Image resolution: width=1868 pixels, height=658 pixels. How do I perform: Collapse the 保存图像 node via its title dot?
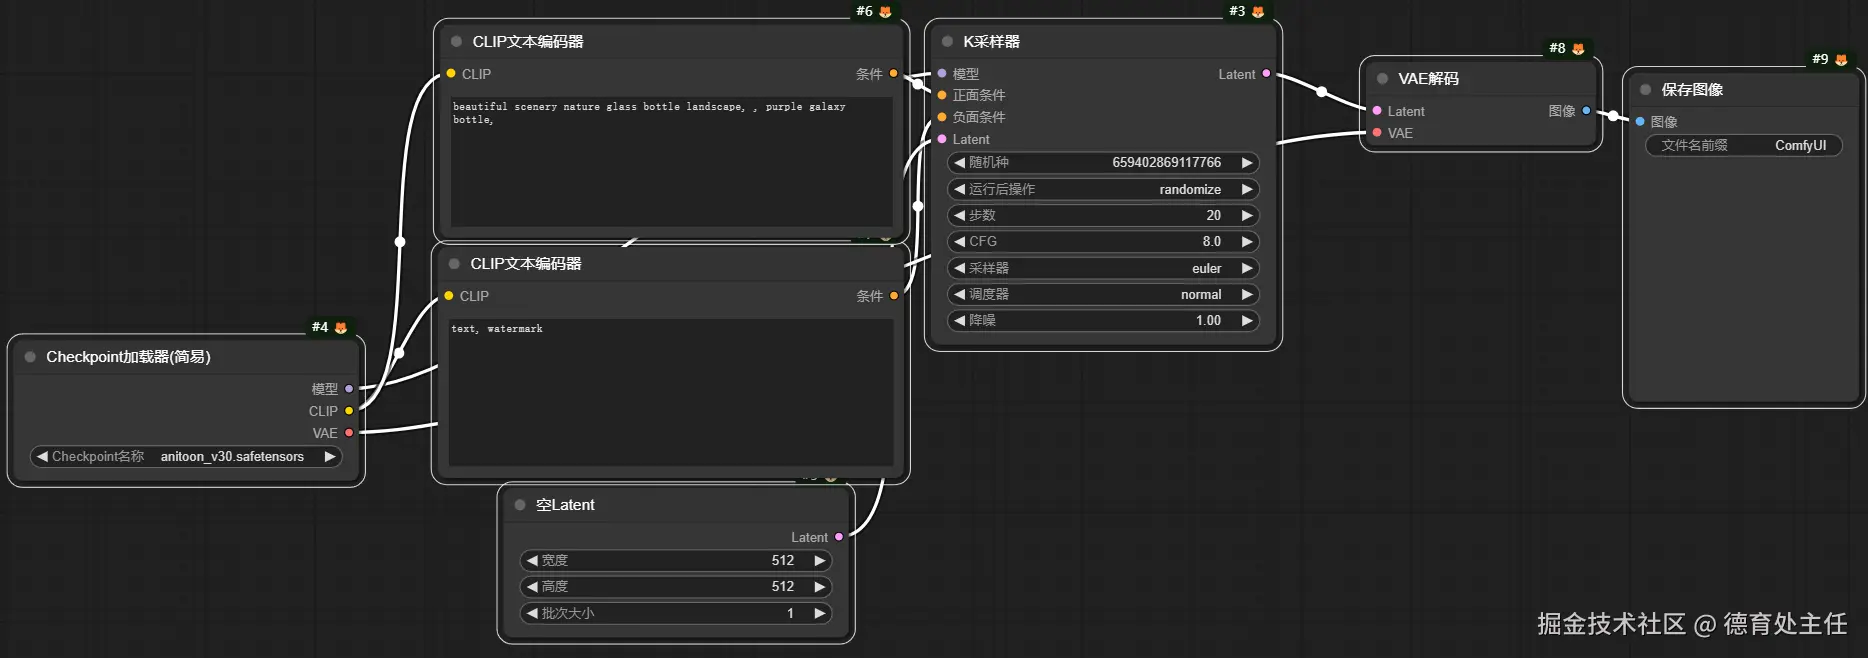tap(1645, 90)
